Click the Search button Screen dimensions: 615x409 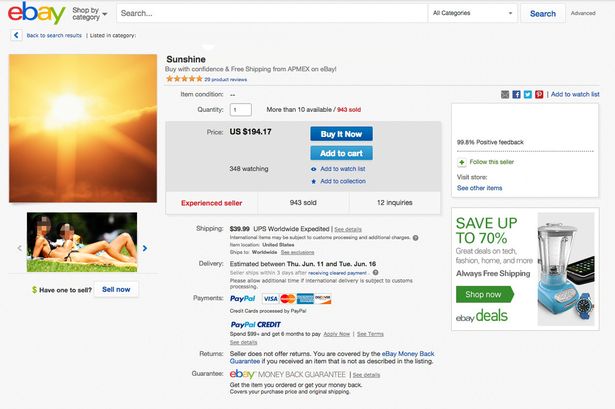tap(543, 14)
